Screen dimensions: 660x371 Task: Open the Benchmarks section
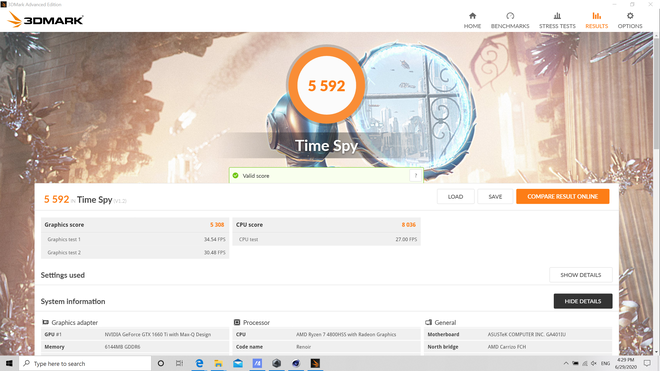tap(510, 20)
